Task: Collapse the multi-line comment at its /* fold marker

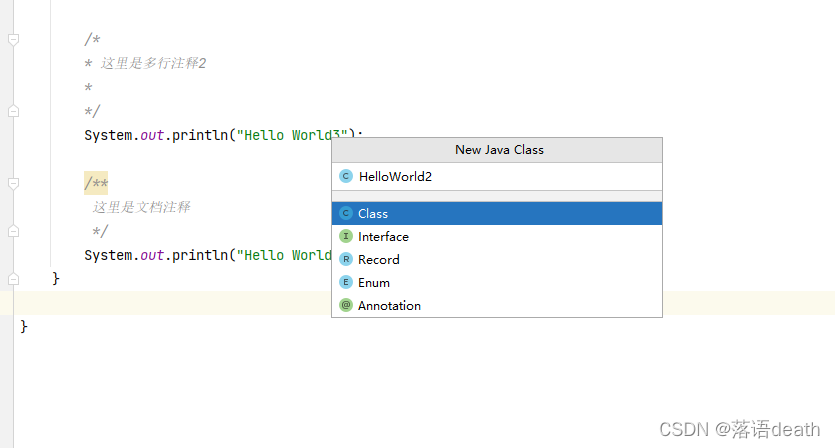Action: pos(14,39)
